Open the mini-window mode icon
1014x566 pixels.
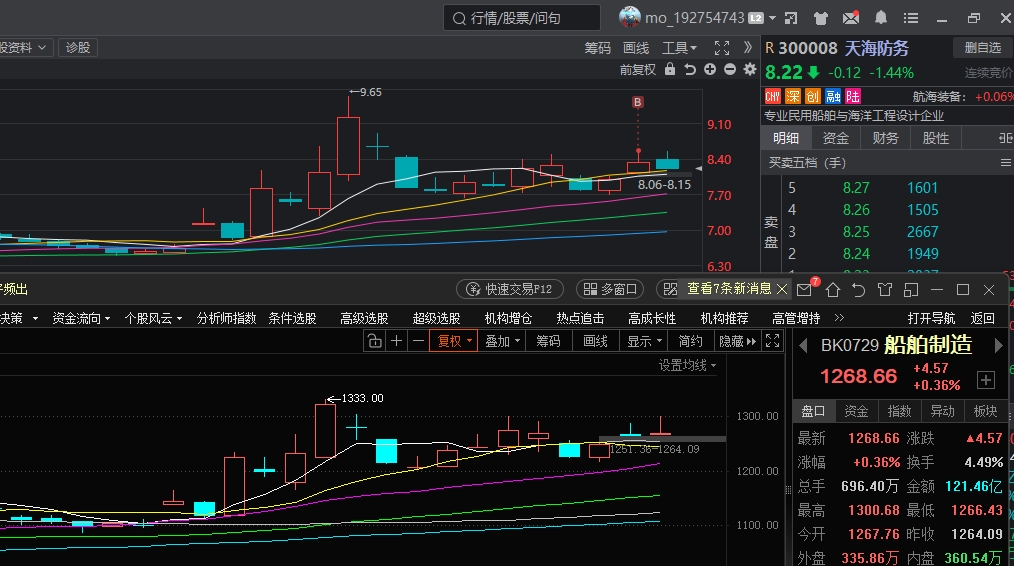point(791,18)
